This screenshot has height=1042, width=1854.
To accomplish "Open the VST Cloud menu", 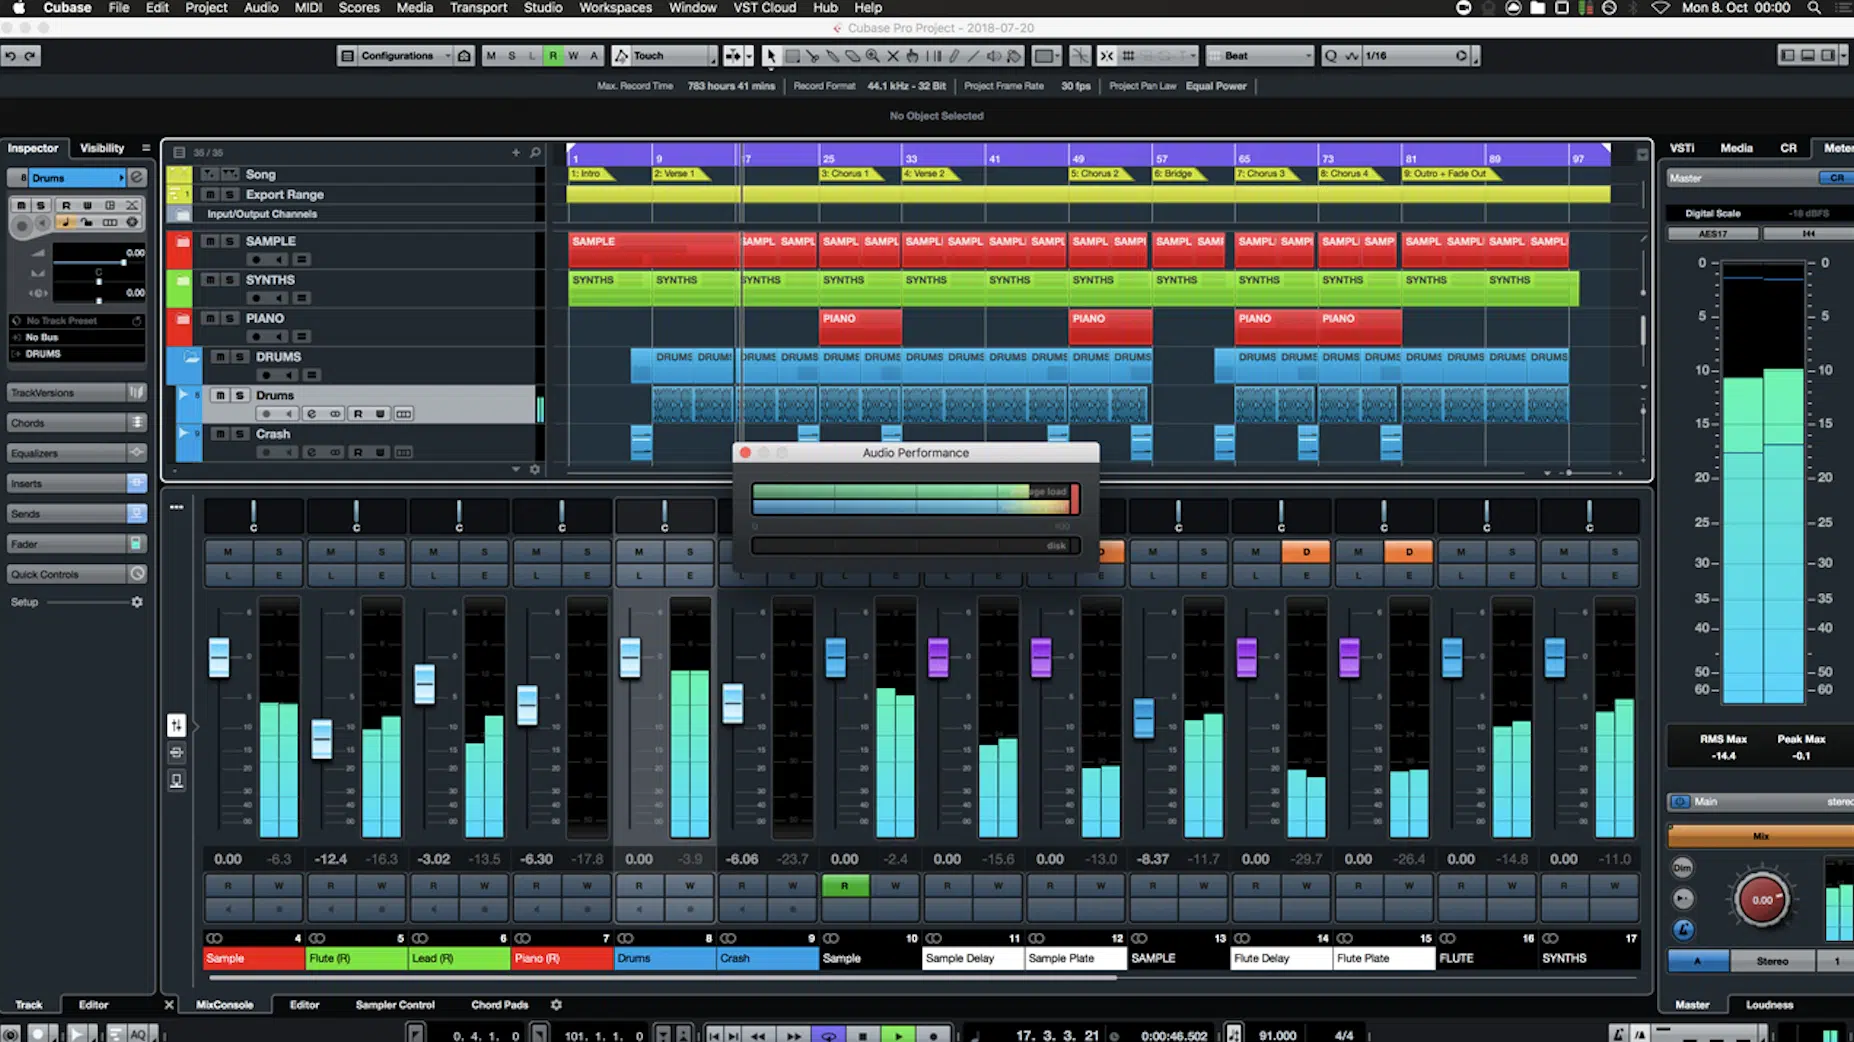I will (765, 8).
